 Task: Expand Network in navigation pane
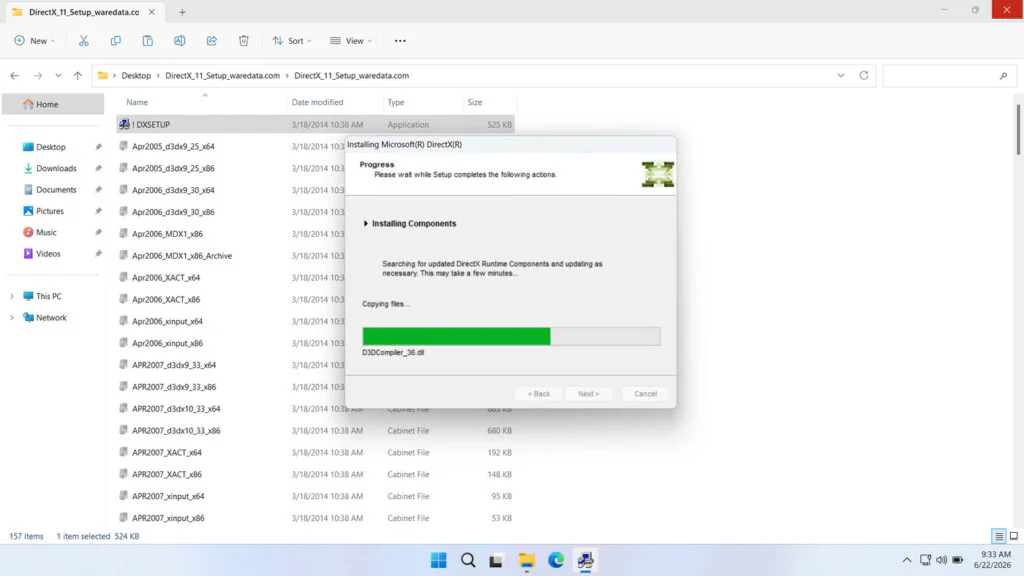click(12, 318)
